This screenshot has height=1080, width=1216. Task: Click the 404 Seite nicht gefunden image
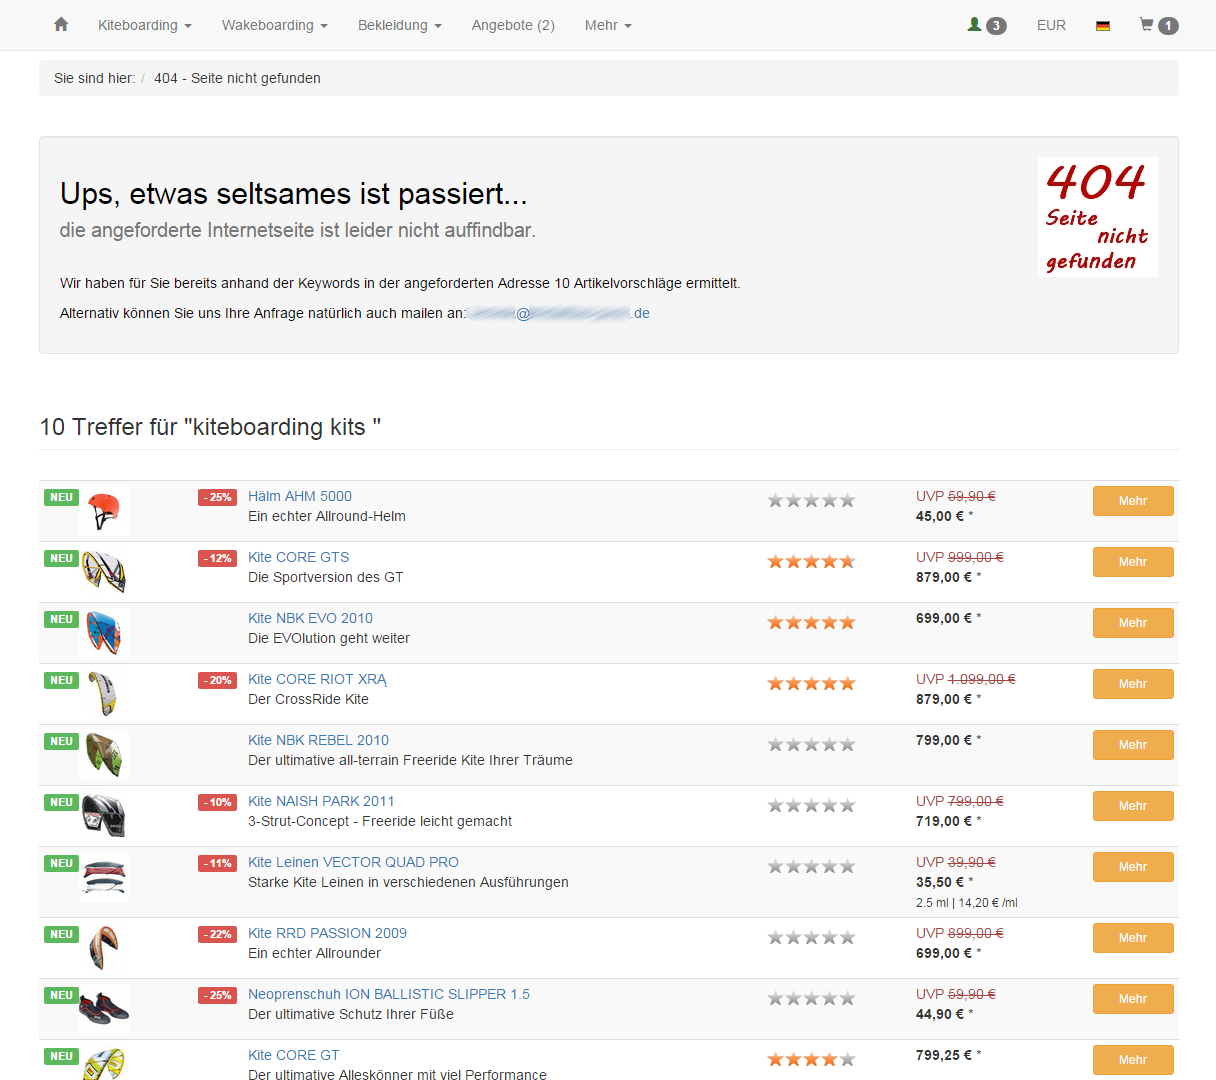1097,217
